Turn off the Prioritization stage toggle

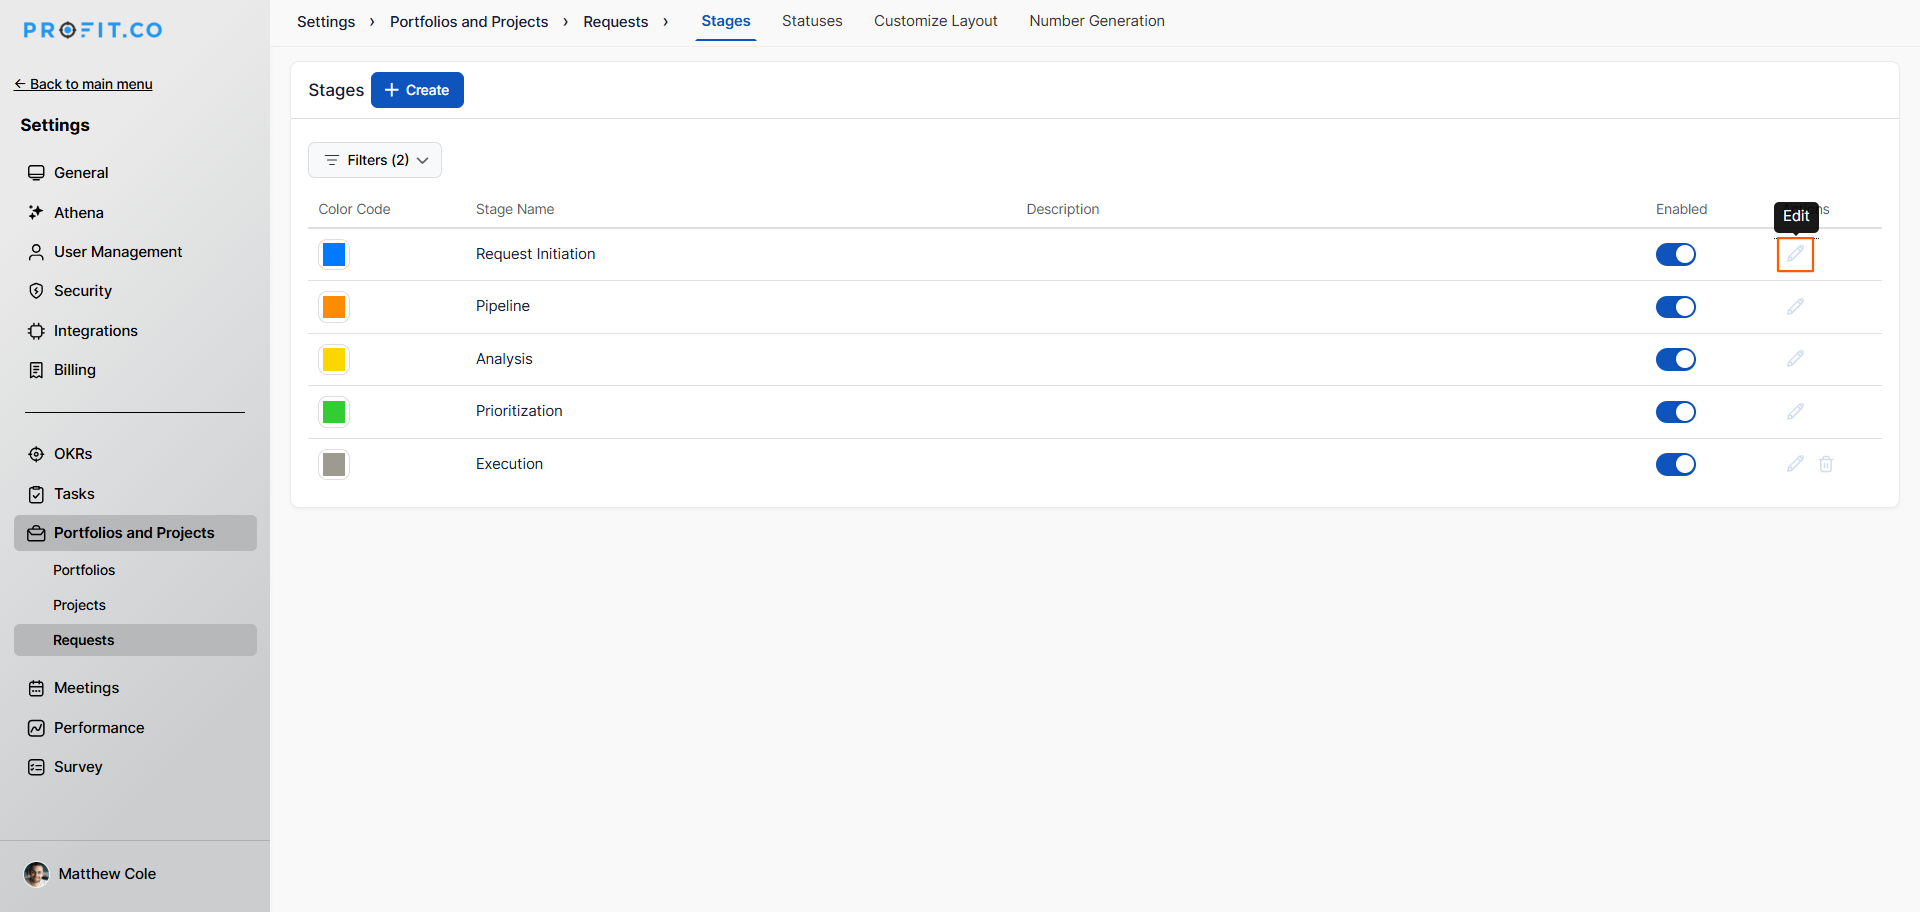click(x=1675, y=412)
